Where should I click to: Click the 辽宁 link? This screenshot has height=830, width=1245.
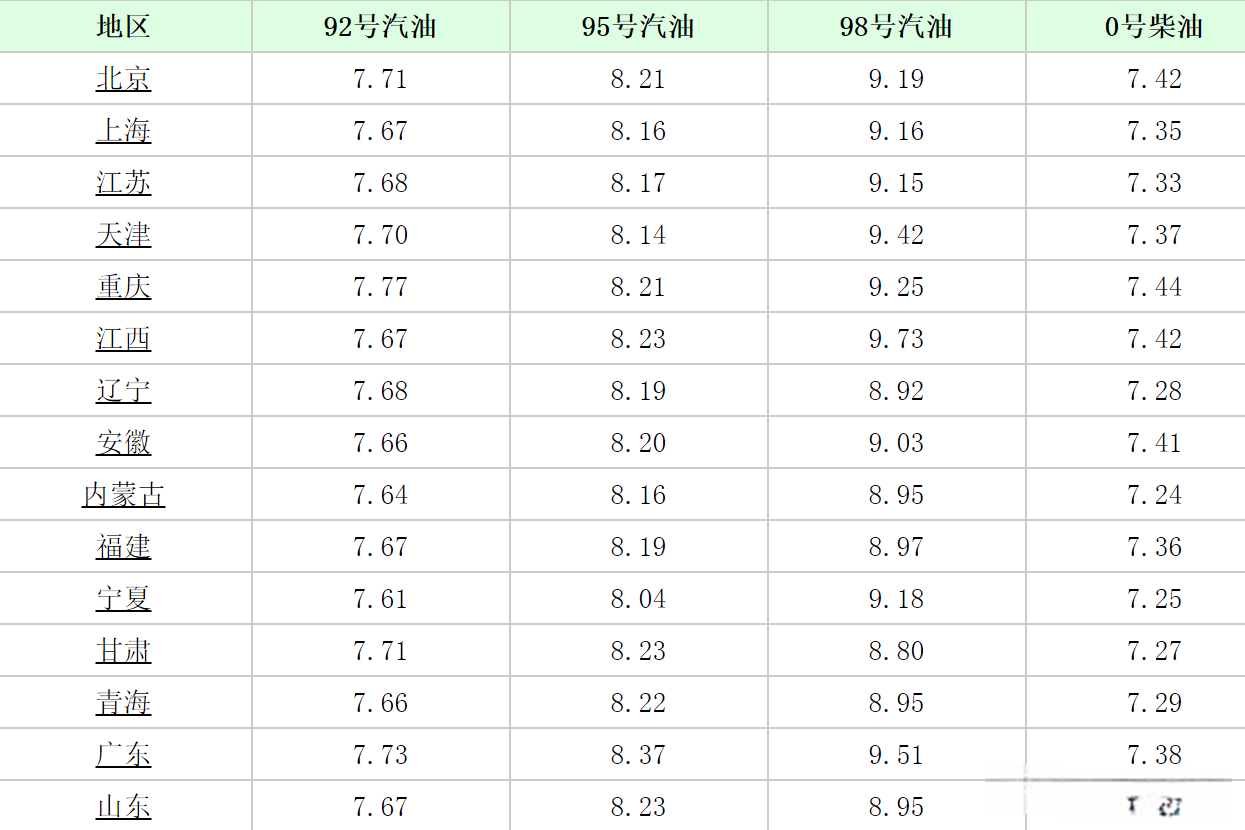tap(124, 391)
